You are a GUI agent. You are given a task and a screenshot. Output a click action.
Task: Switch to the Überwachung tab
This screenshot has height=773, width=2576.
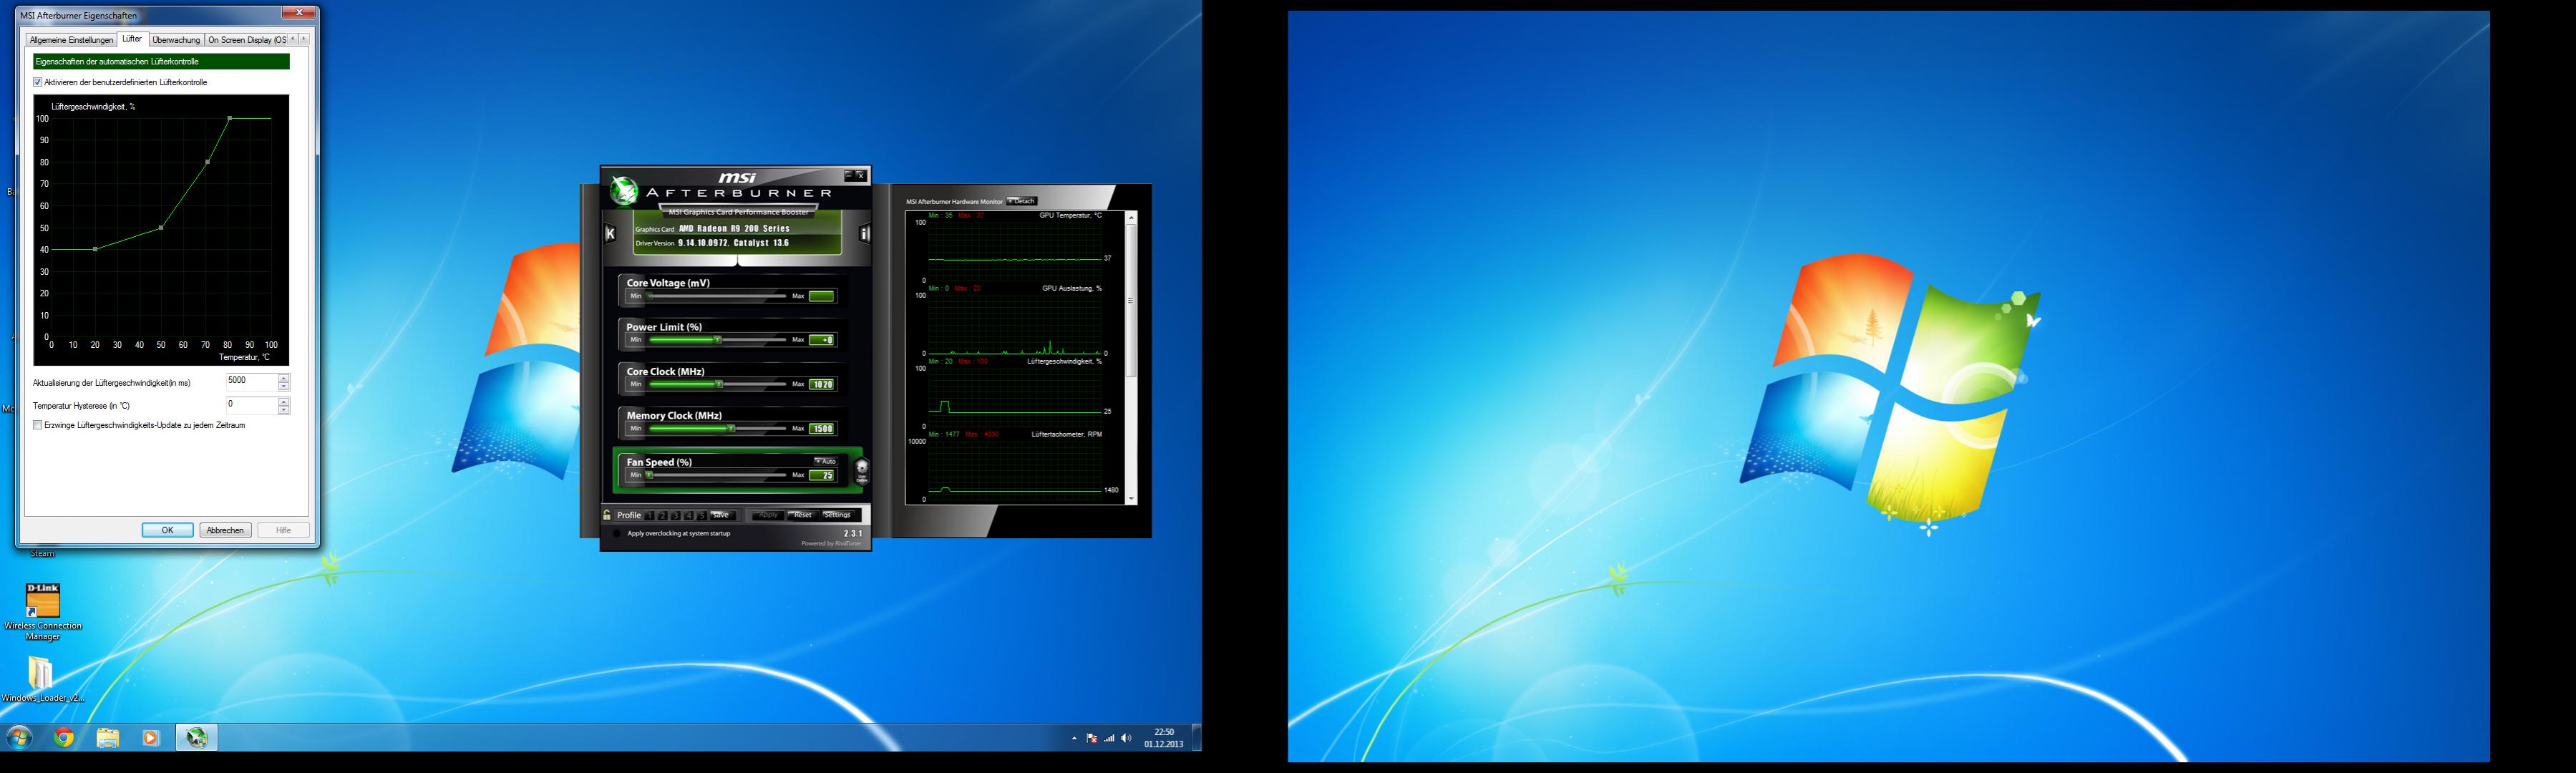(176, 40)
